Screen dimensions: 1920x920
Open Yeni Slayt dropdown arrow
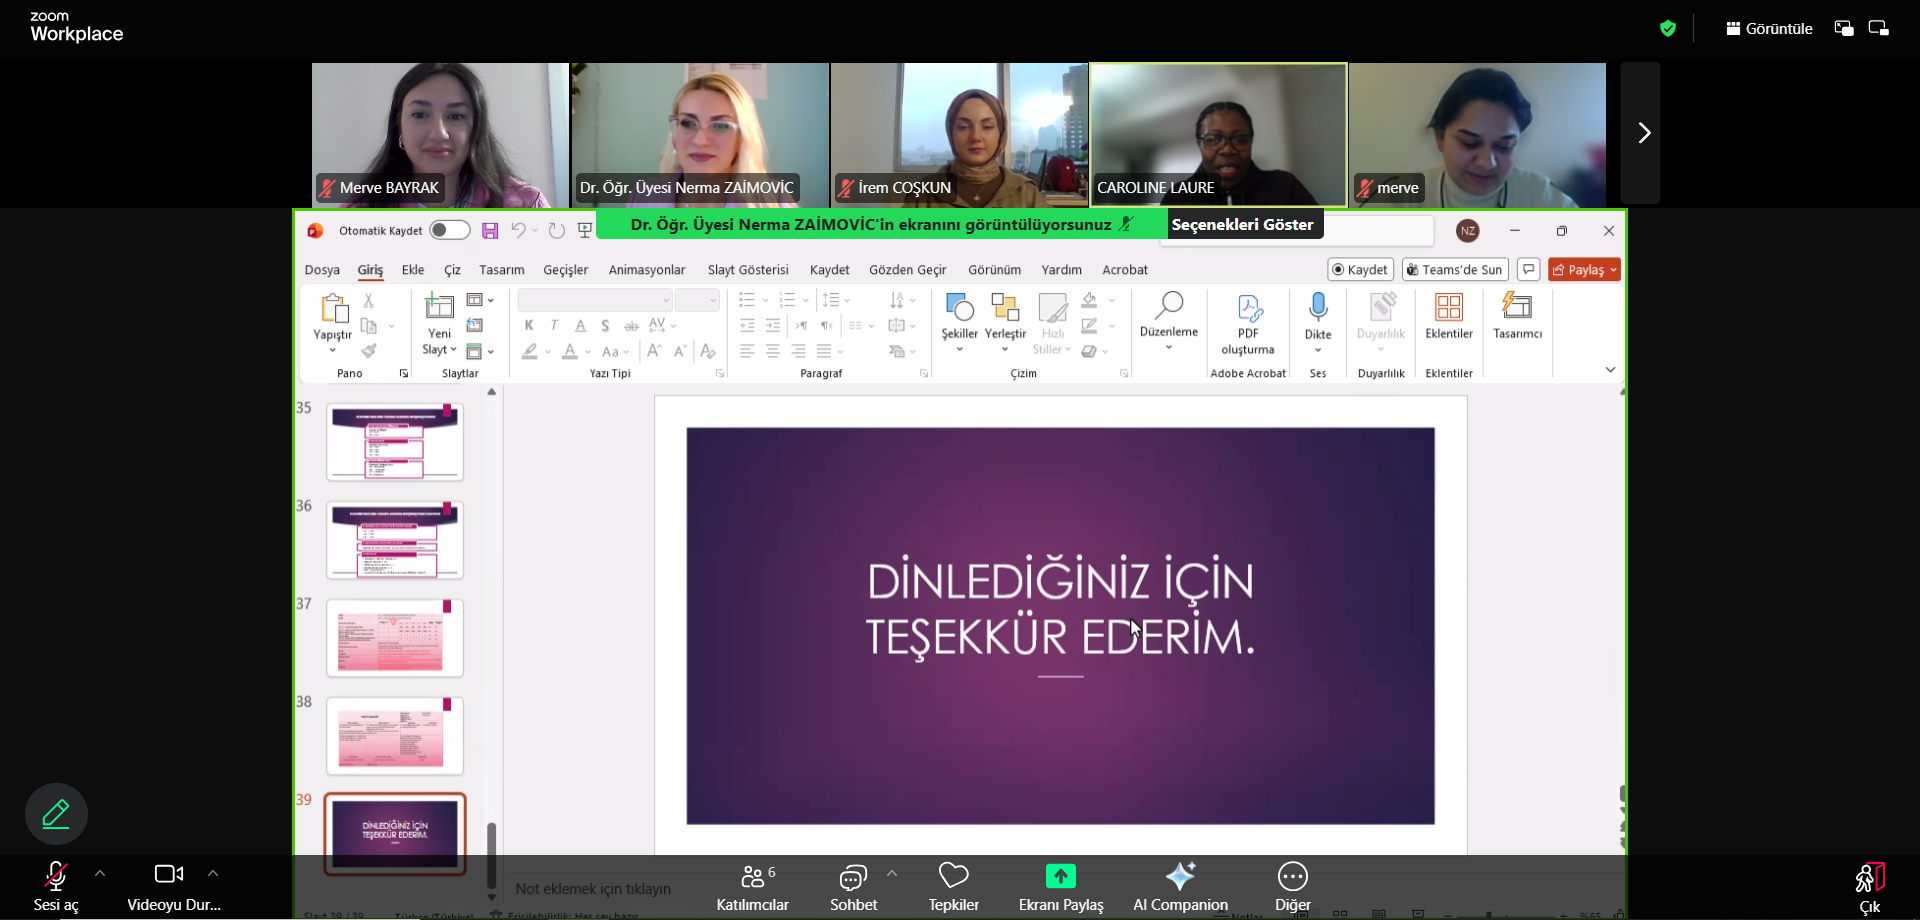(453, 350)
